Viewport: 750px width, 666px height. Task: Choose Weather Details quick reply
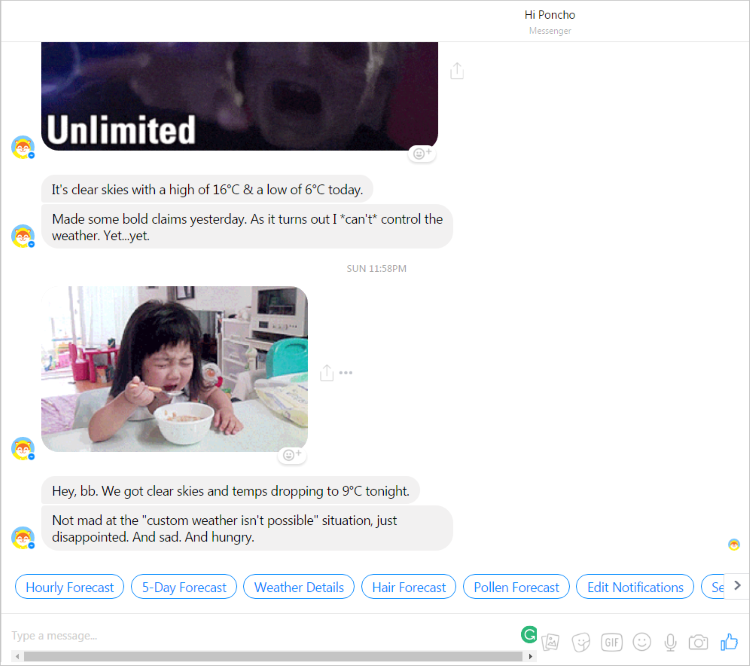pyautogui.click(x=299, y=587)
